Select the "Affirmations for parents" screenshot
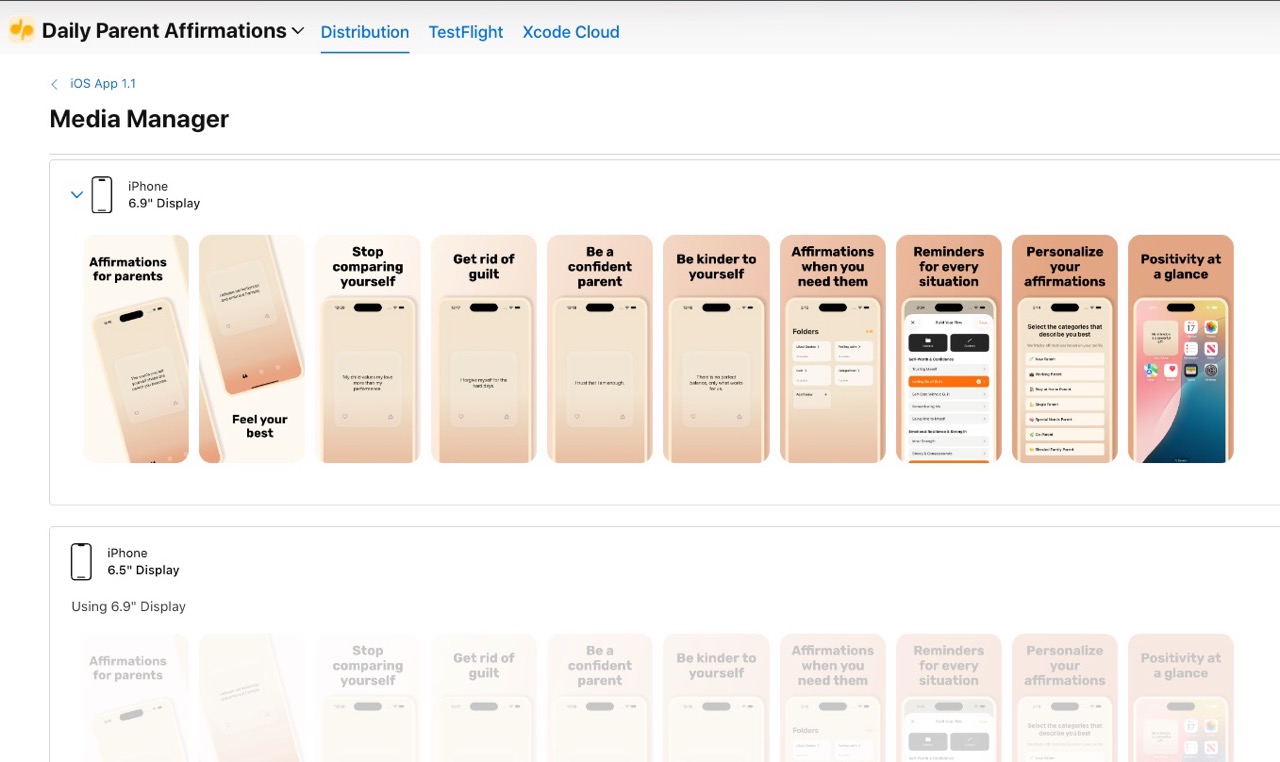This screenshot has height=762, width=1280. click(x=136, y=349)
